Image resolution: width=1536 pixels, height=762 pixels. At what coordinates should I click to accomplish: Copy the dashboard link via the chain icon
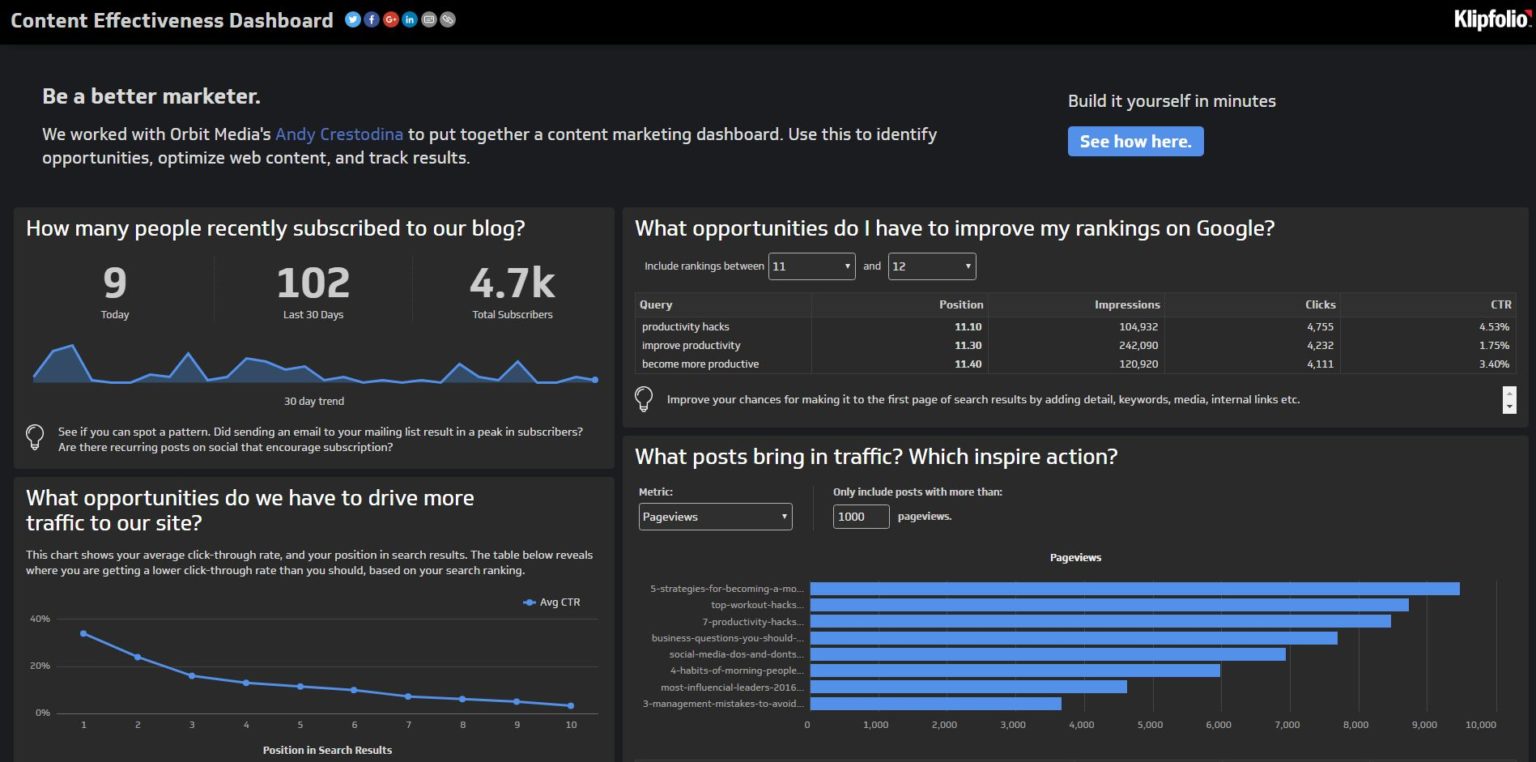coord(447,19)
